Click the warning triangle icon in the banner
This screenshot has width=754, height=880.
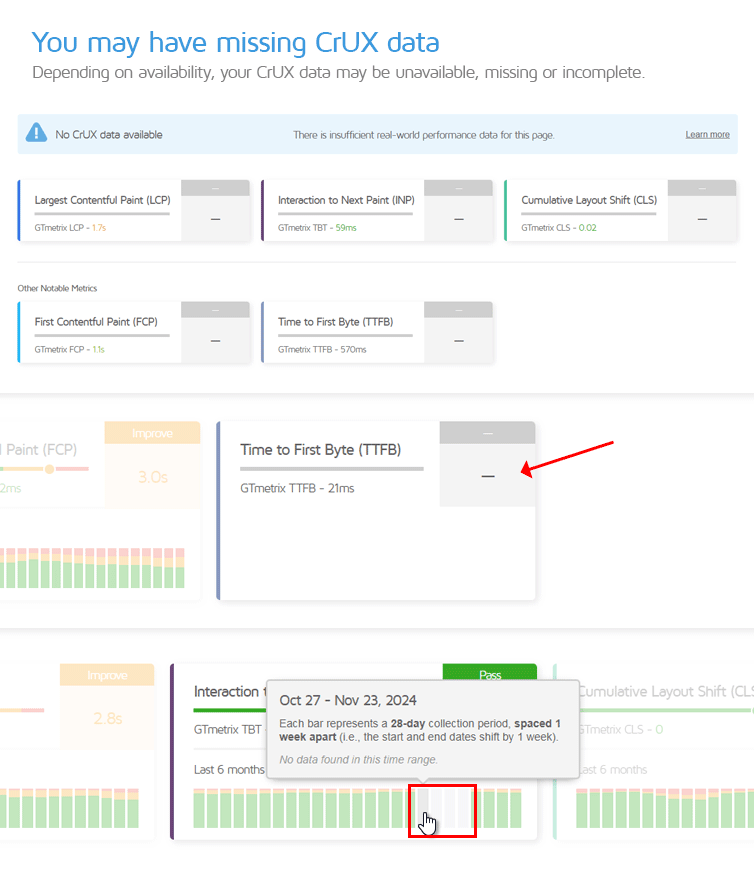click(x=36, y=133)
